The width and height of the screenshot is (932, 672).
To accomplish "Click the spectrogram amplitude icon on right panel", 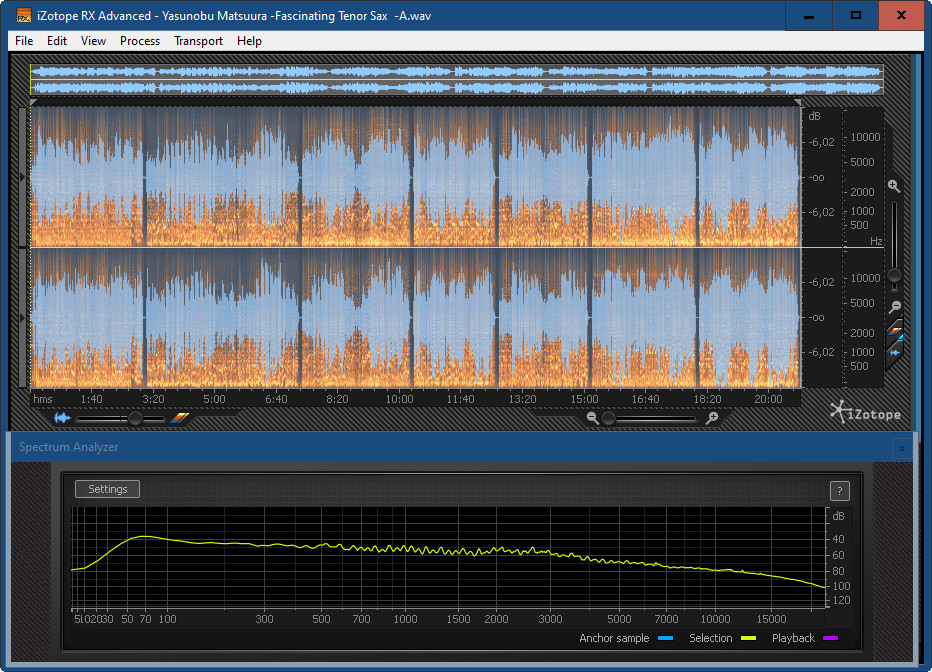I will click(896, 330).
